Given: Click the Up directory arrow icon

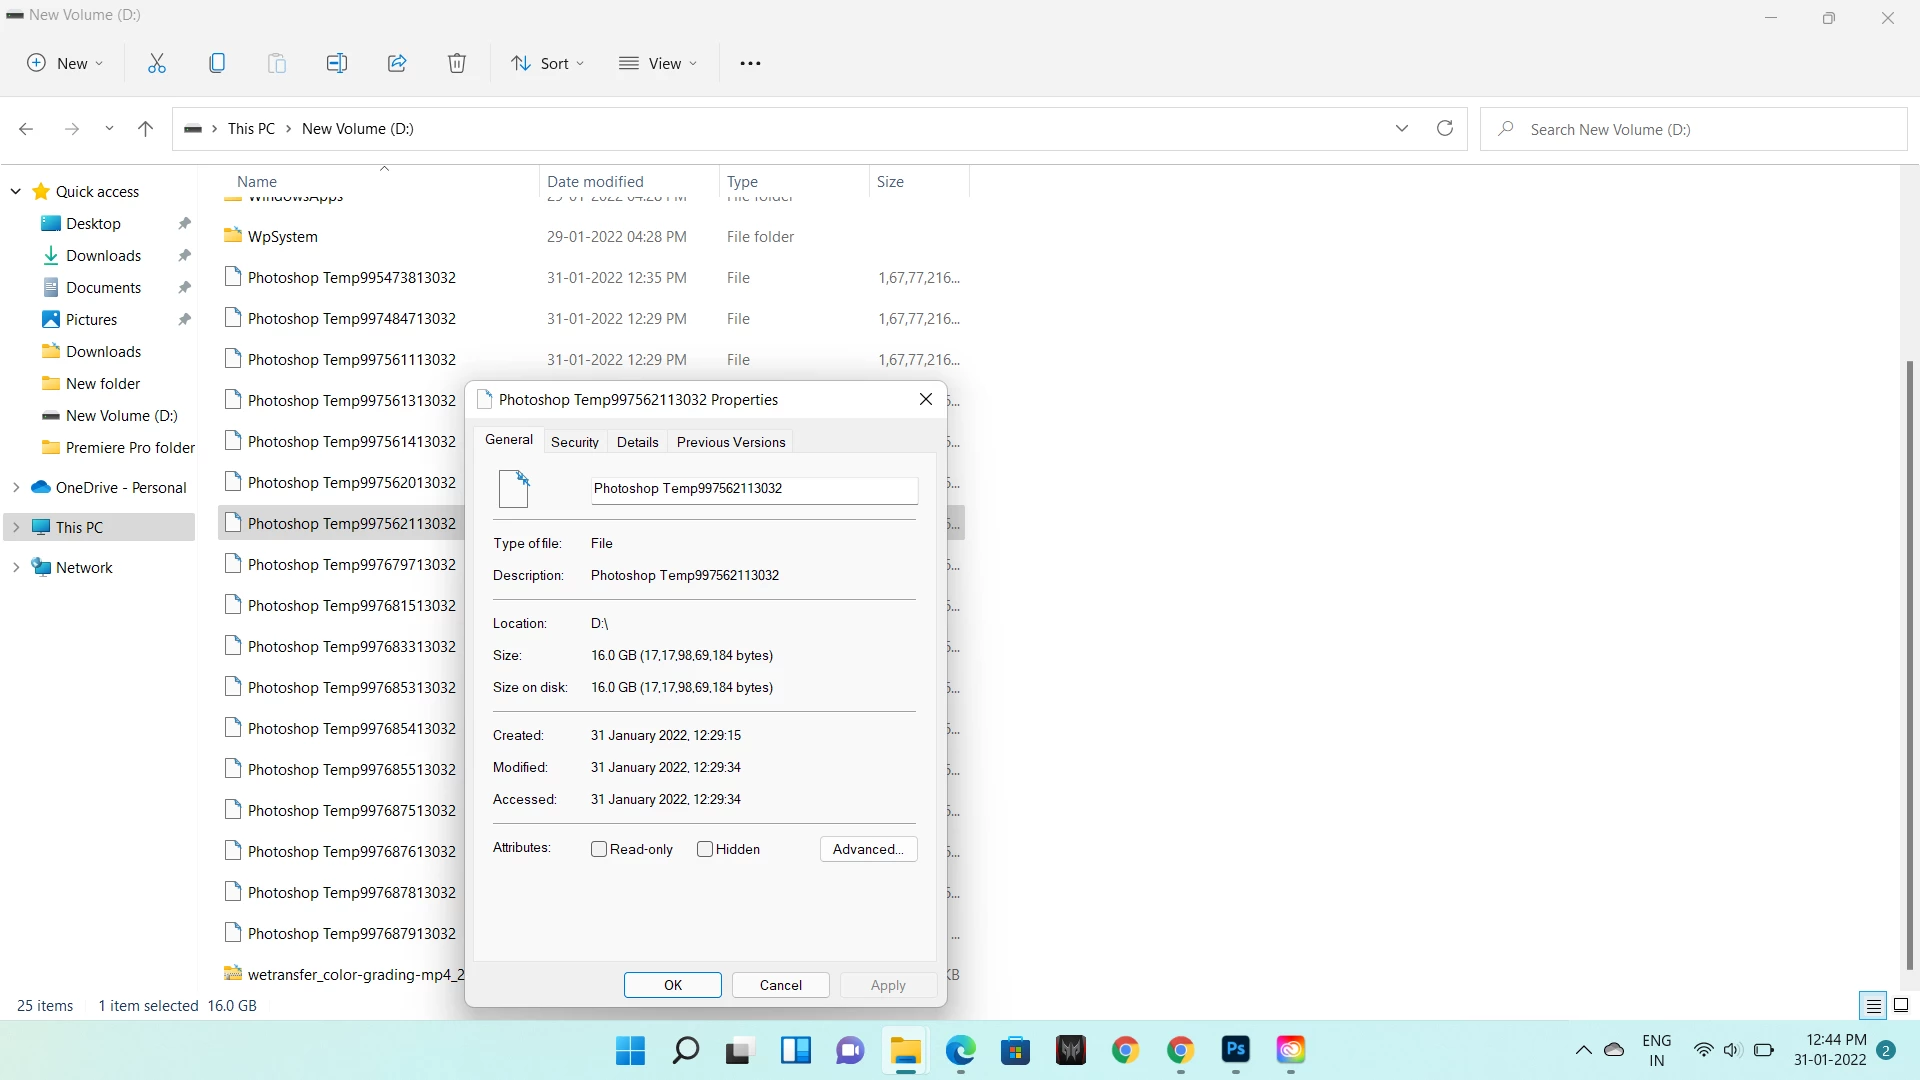Looking at the screenshot, I should click(145, 128).
